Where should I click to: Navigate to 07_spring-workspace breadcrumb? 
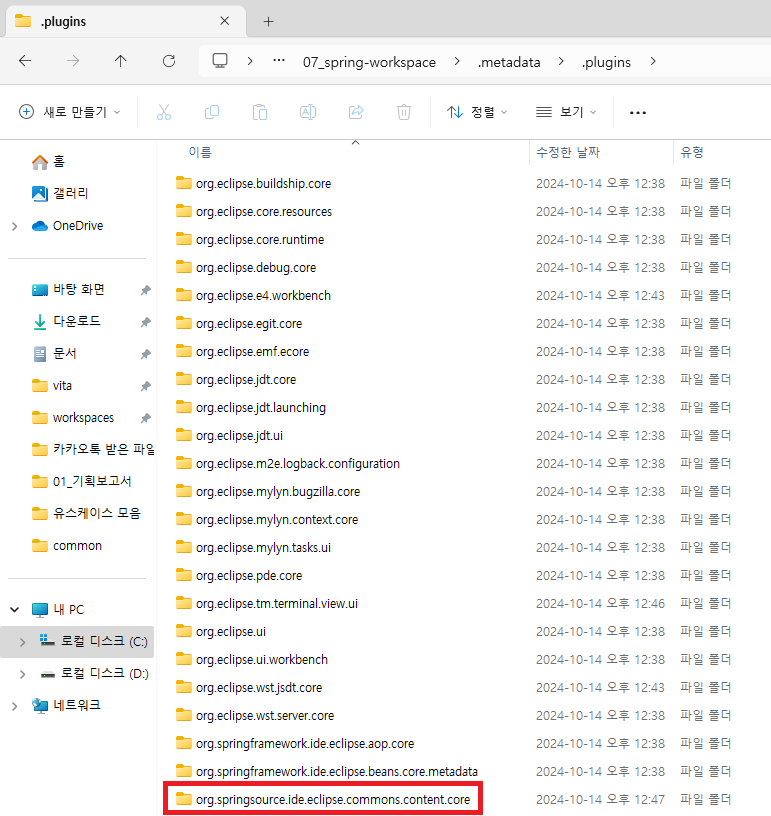pos(369,62)
